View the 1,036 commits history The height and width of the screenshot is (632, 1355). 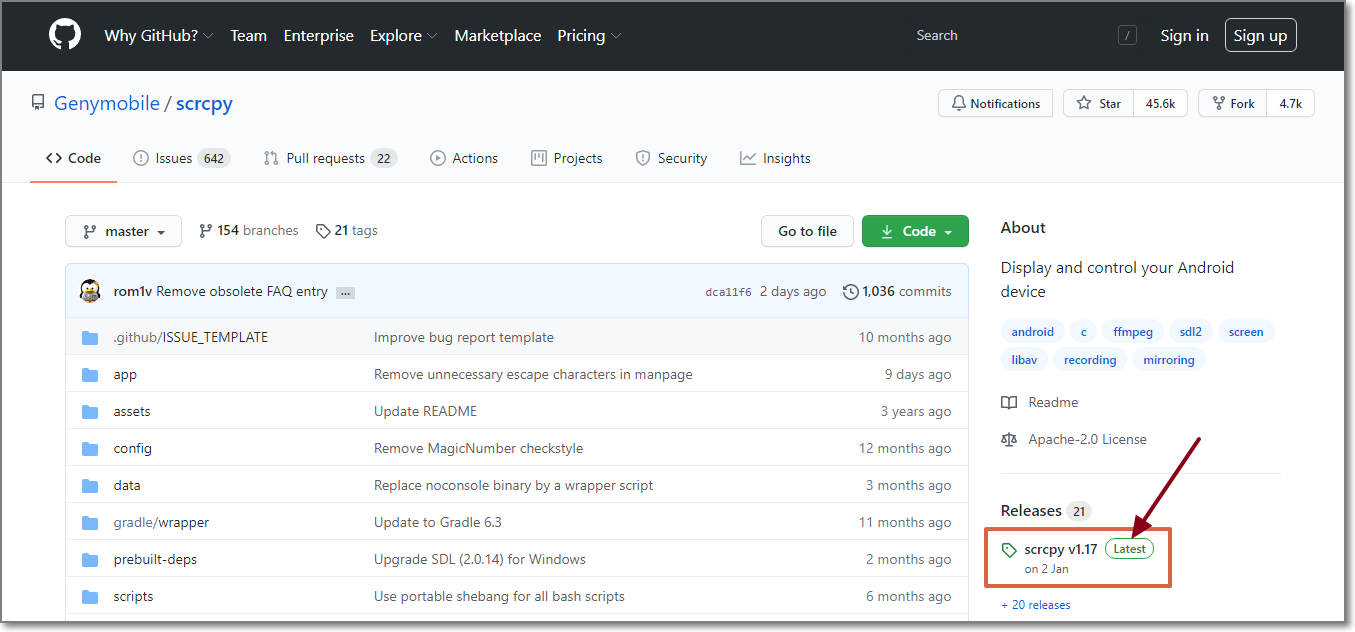click(897, 291)
